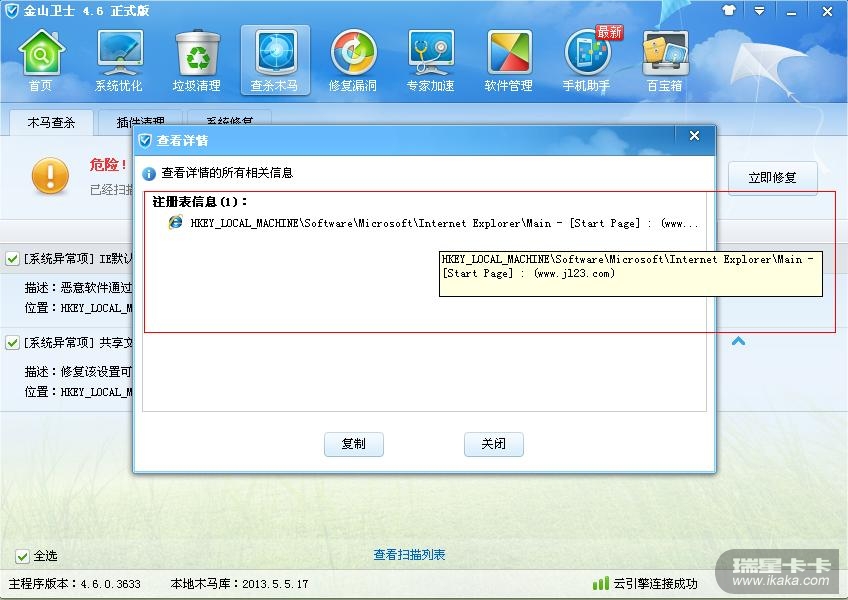Click the skin change shirt icon

(x=729, y=10)
